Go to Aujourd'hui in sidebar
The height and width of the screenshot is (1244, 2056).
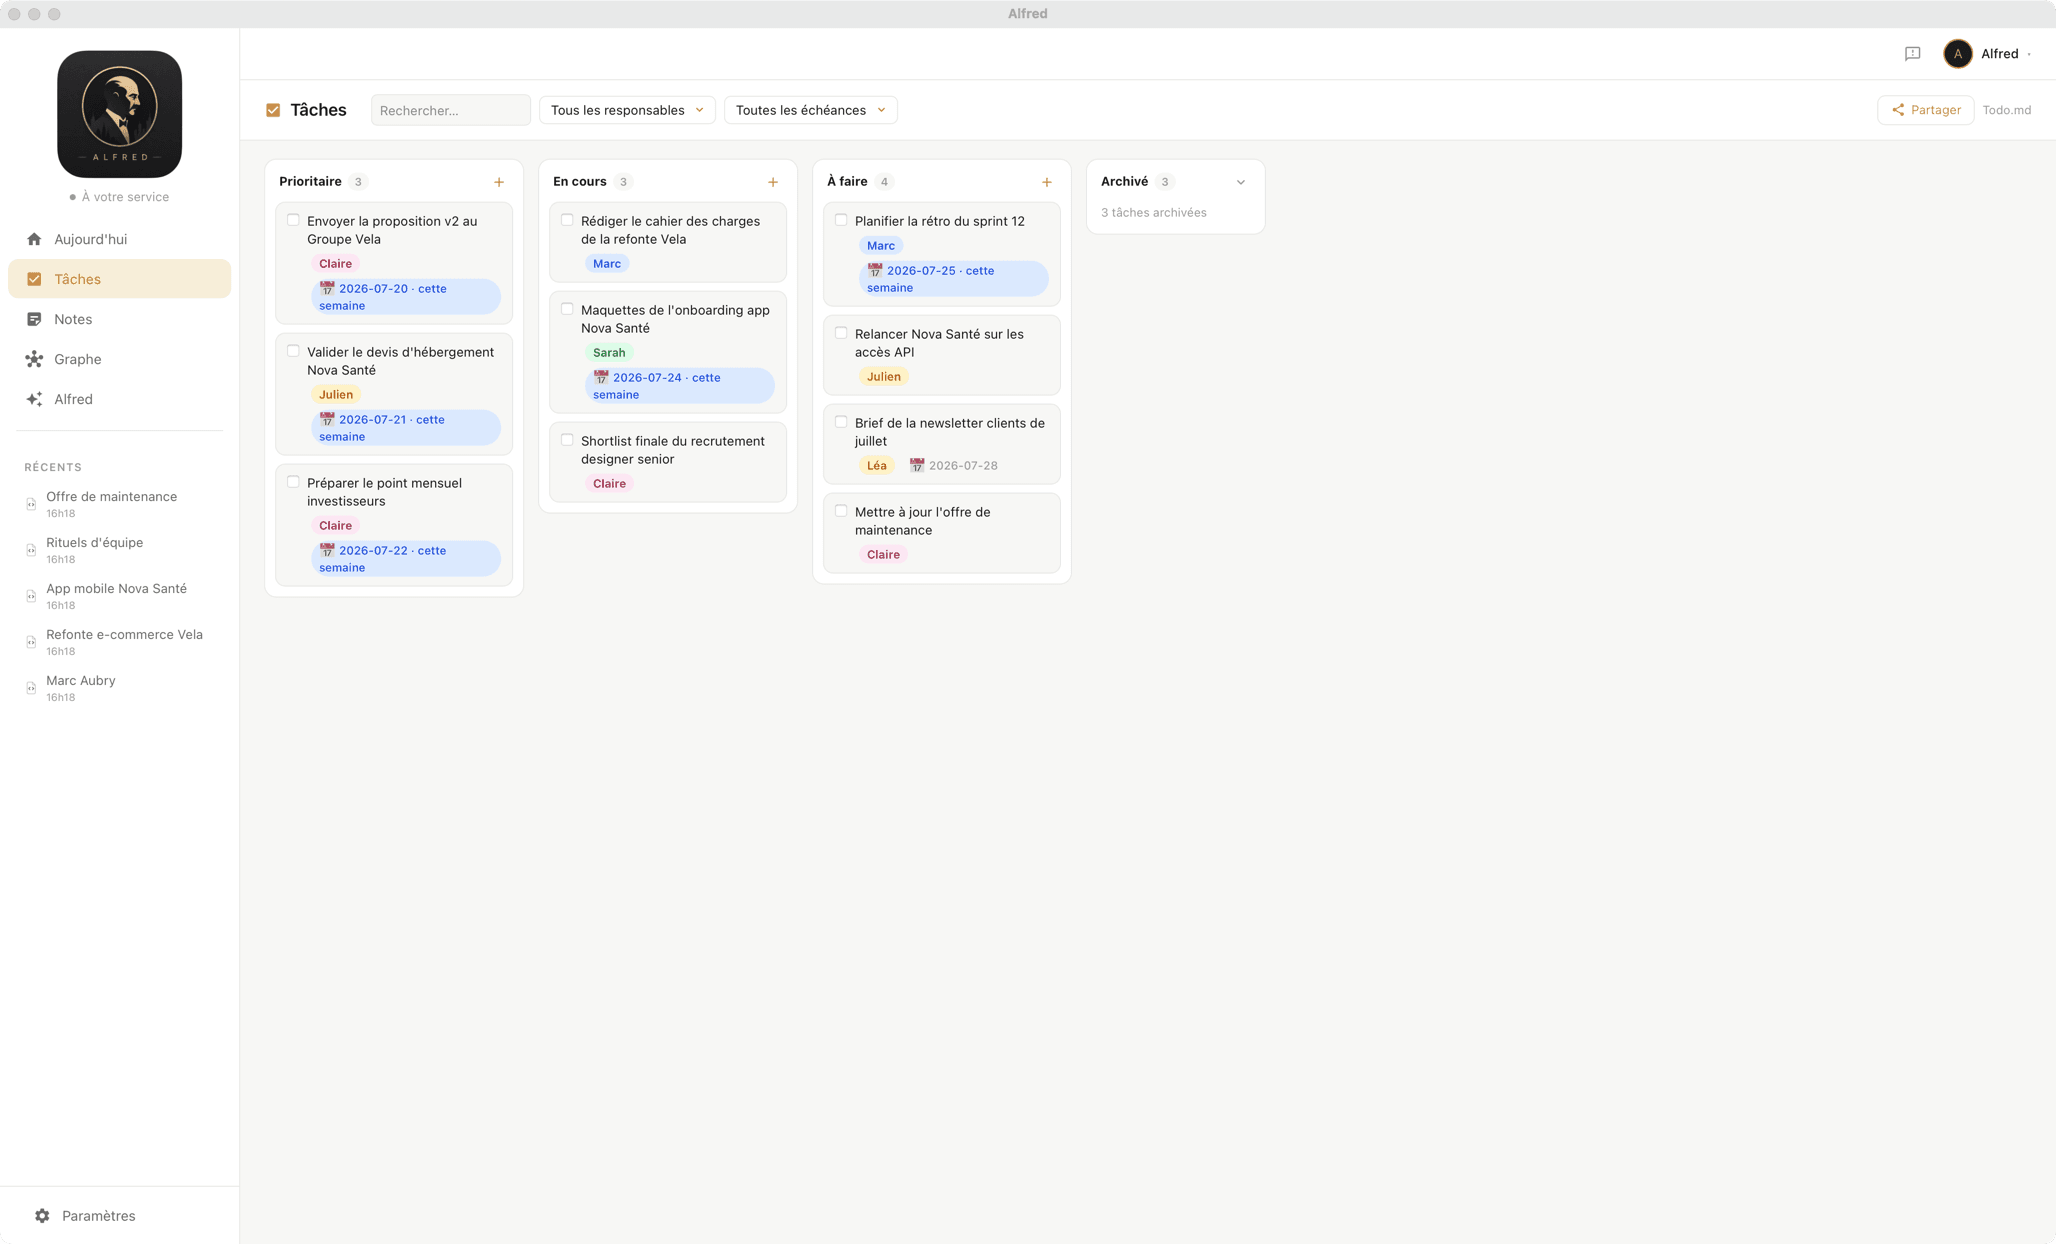[x=90, y=239]
